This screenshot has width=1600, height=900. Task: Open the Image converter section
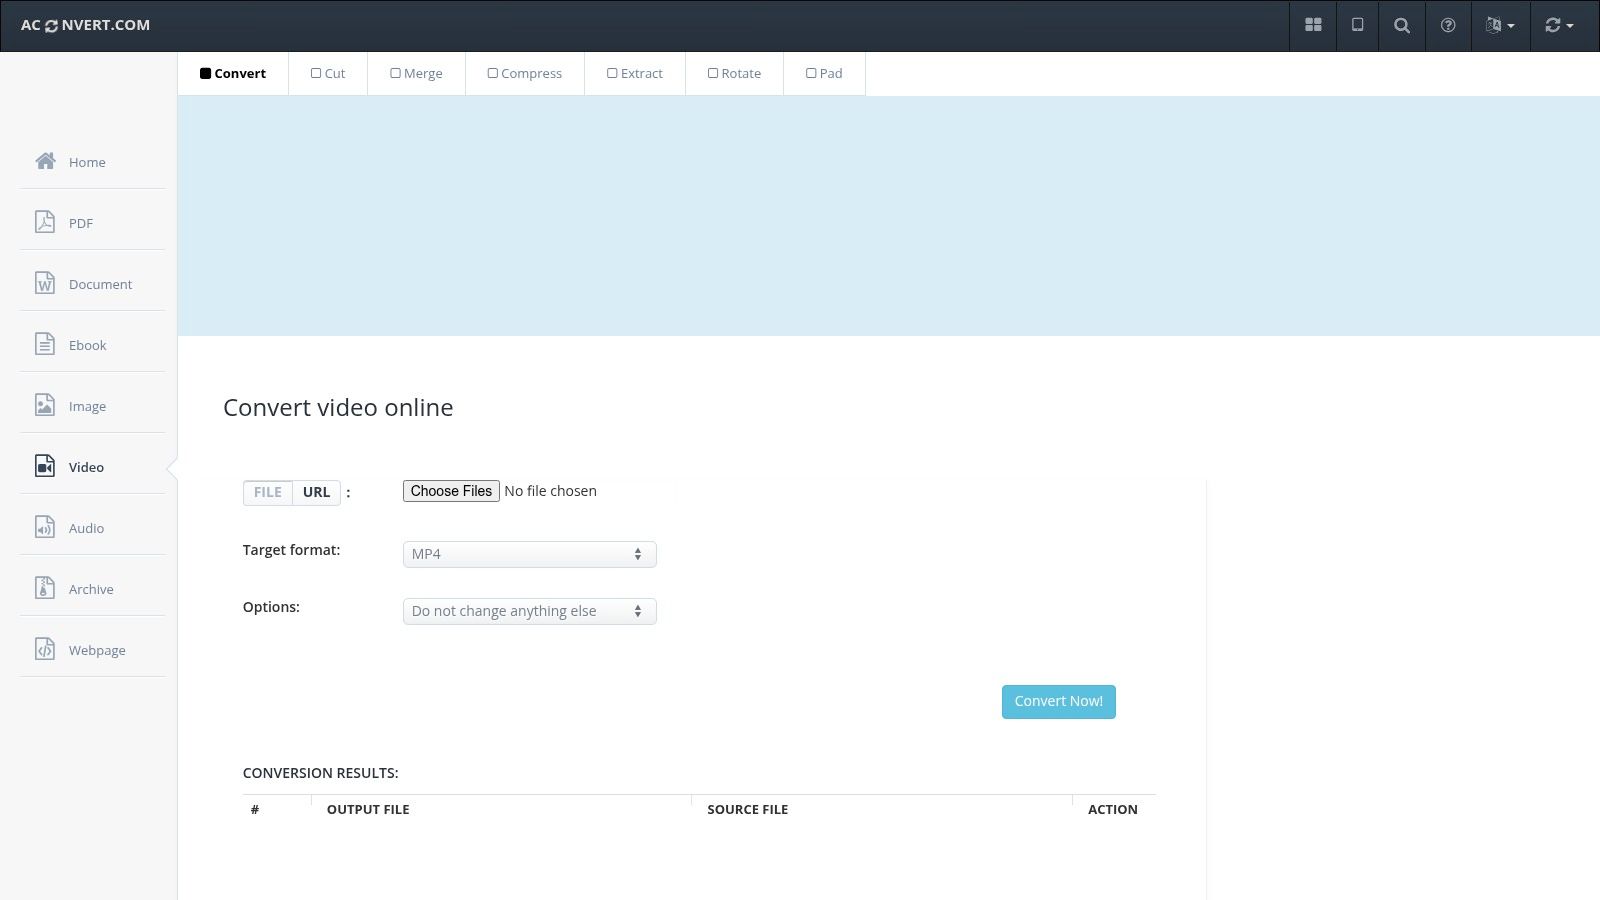(92, 406)
